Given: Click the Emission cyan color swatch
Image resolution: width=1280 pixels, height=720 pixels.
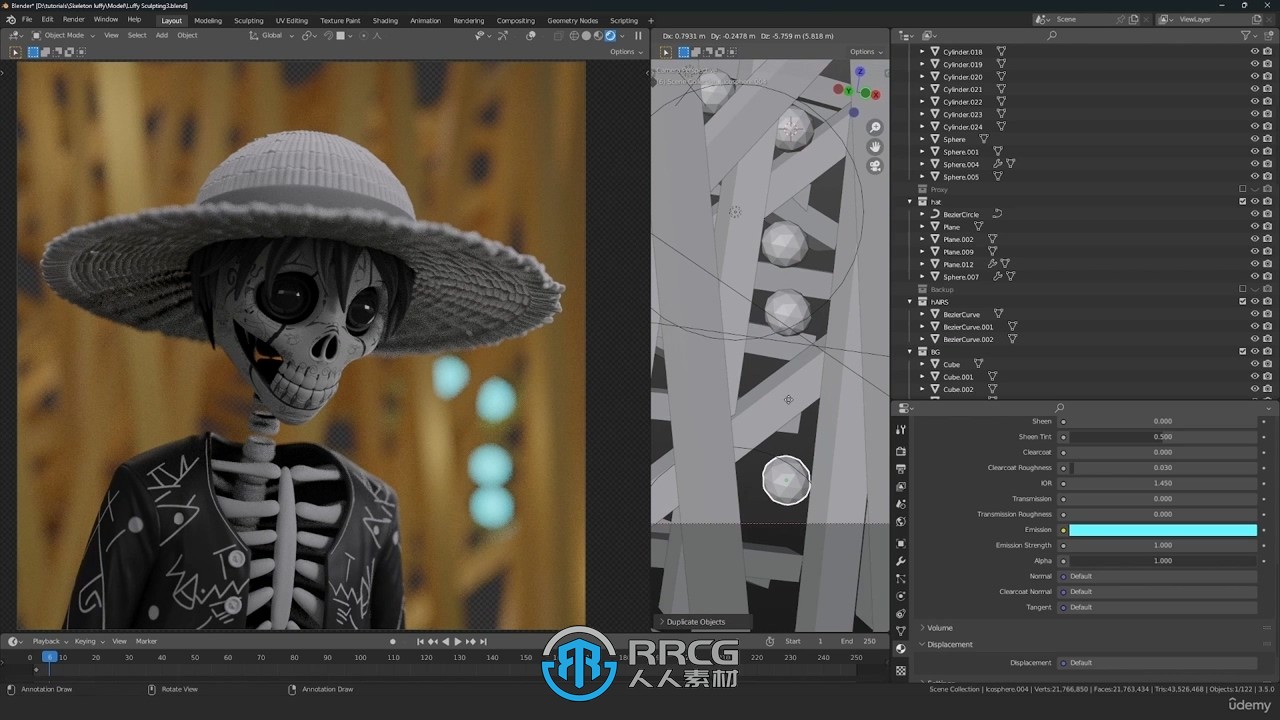Looking at the screenshot, I should coord(1163,530).
